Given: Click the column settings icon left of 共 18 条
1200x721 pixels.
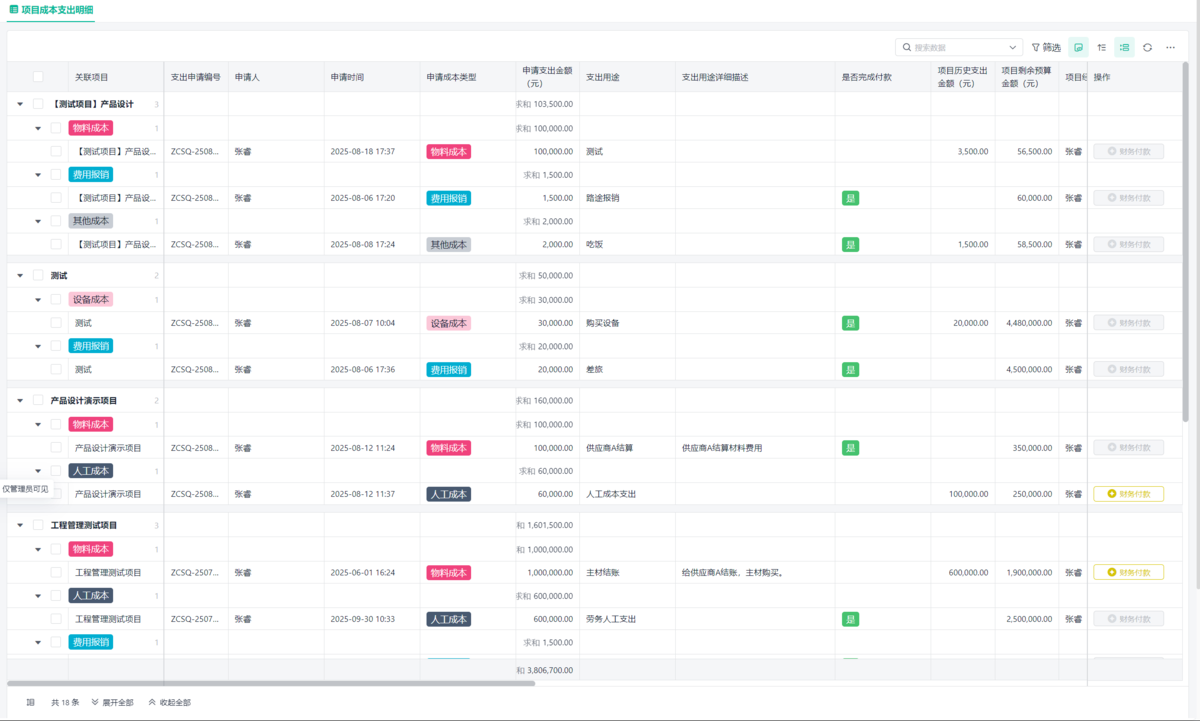Looking at the screenshot, I should (x=30, y=702).
